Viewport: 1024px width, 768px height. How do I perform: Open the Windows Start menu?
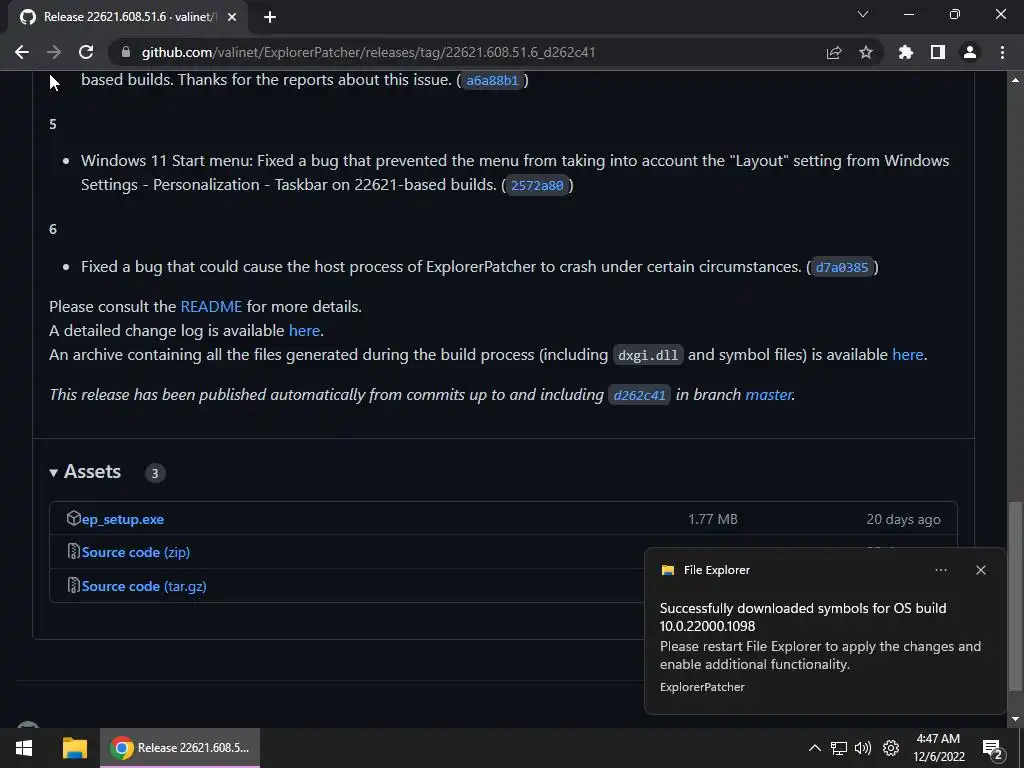pyautogui.click(x=24, y=748)
